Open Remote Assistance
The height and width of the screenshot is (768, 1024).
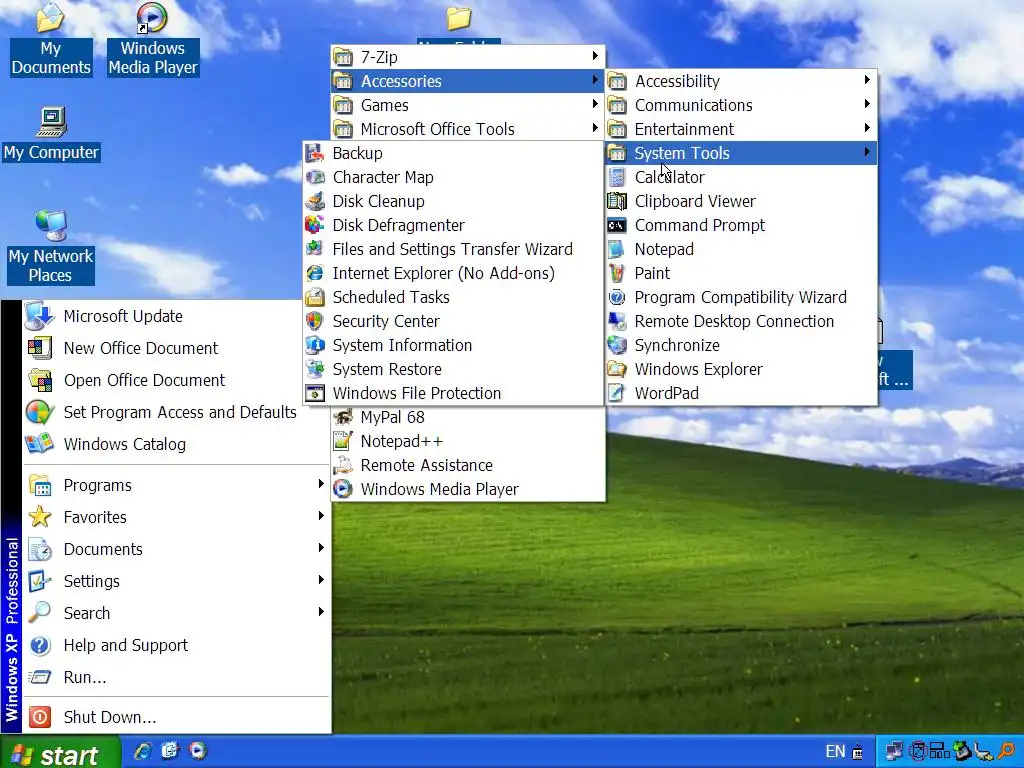tap(468, 466)
